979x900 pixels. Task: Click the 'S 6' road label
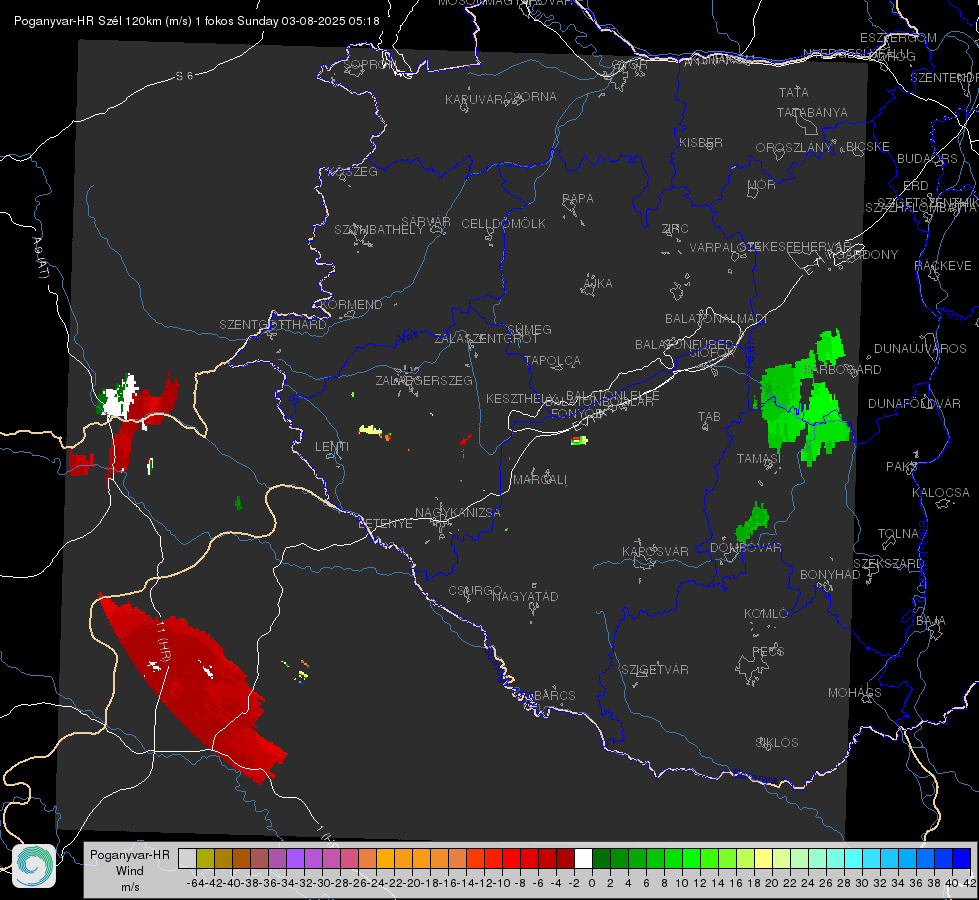pyautogui.click(x=184, y=76)
